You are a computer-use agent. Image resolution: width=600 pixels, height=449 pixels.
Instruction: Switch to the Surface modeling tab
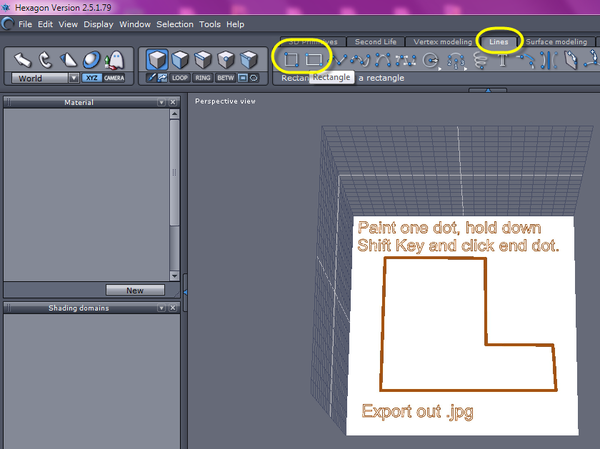coord(556,42)
